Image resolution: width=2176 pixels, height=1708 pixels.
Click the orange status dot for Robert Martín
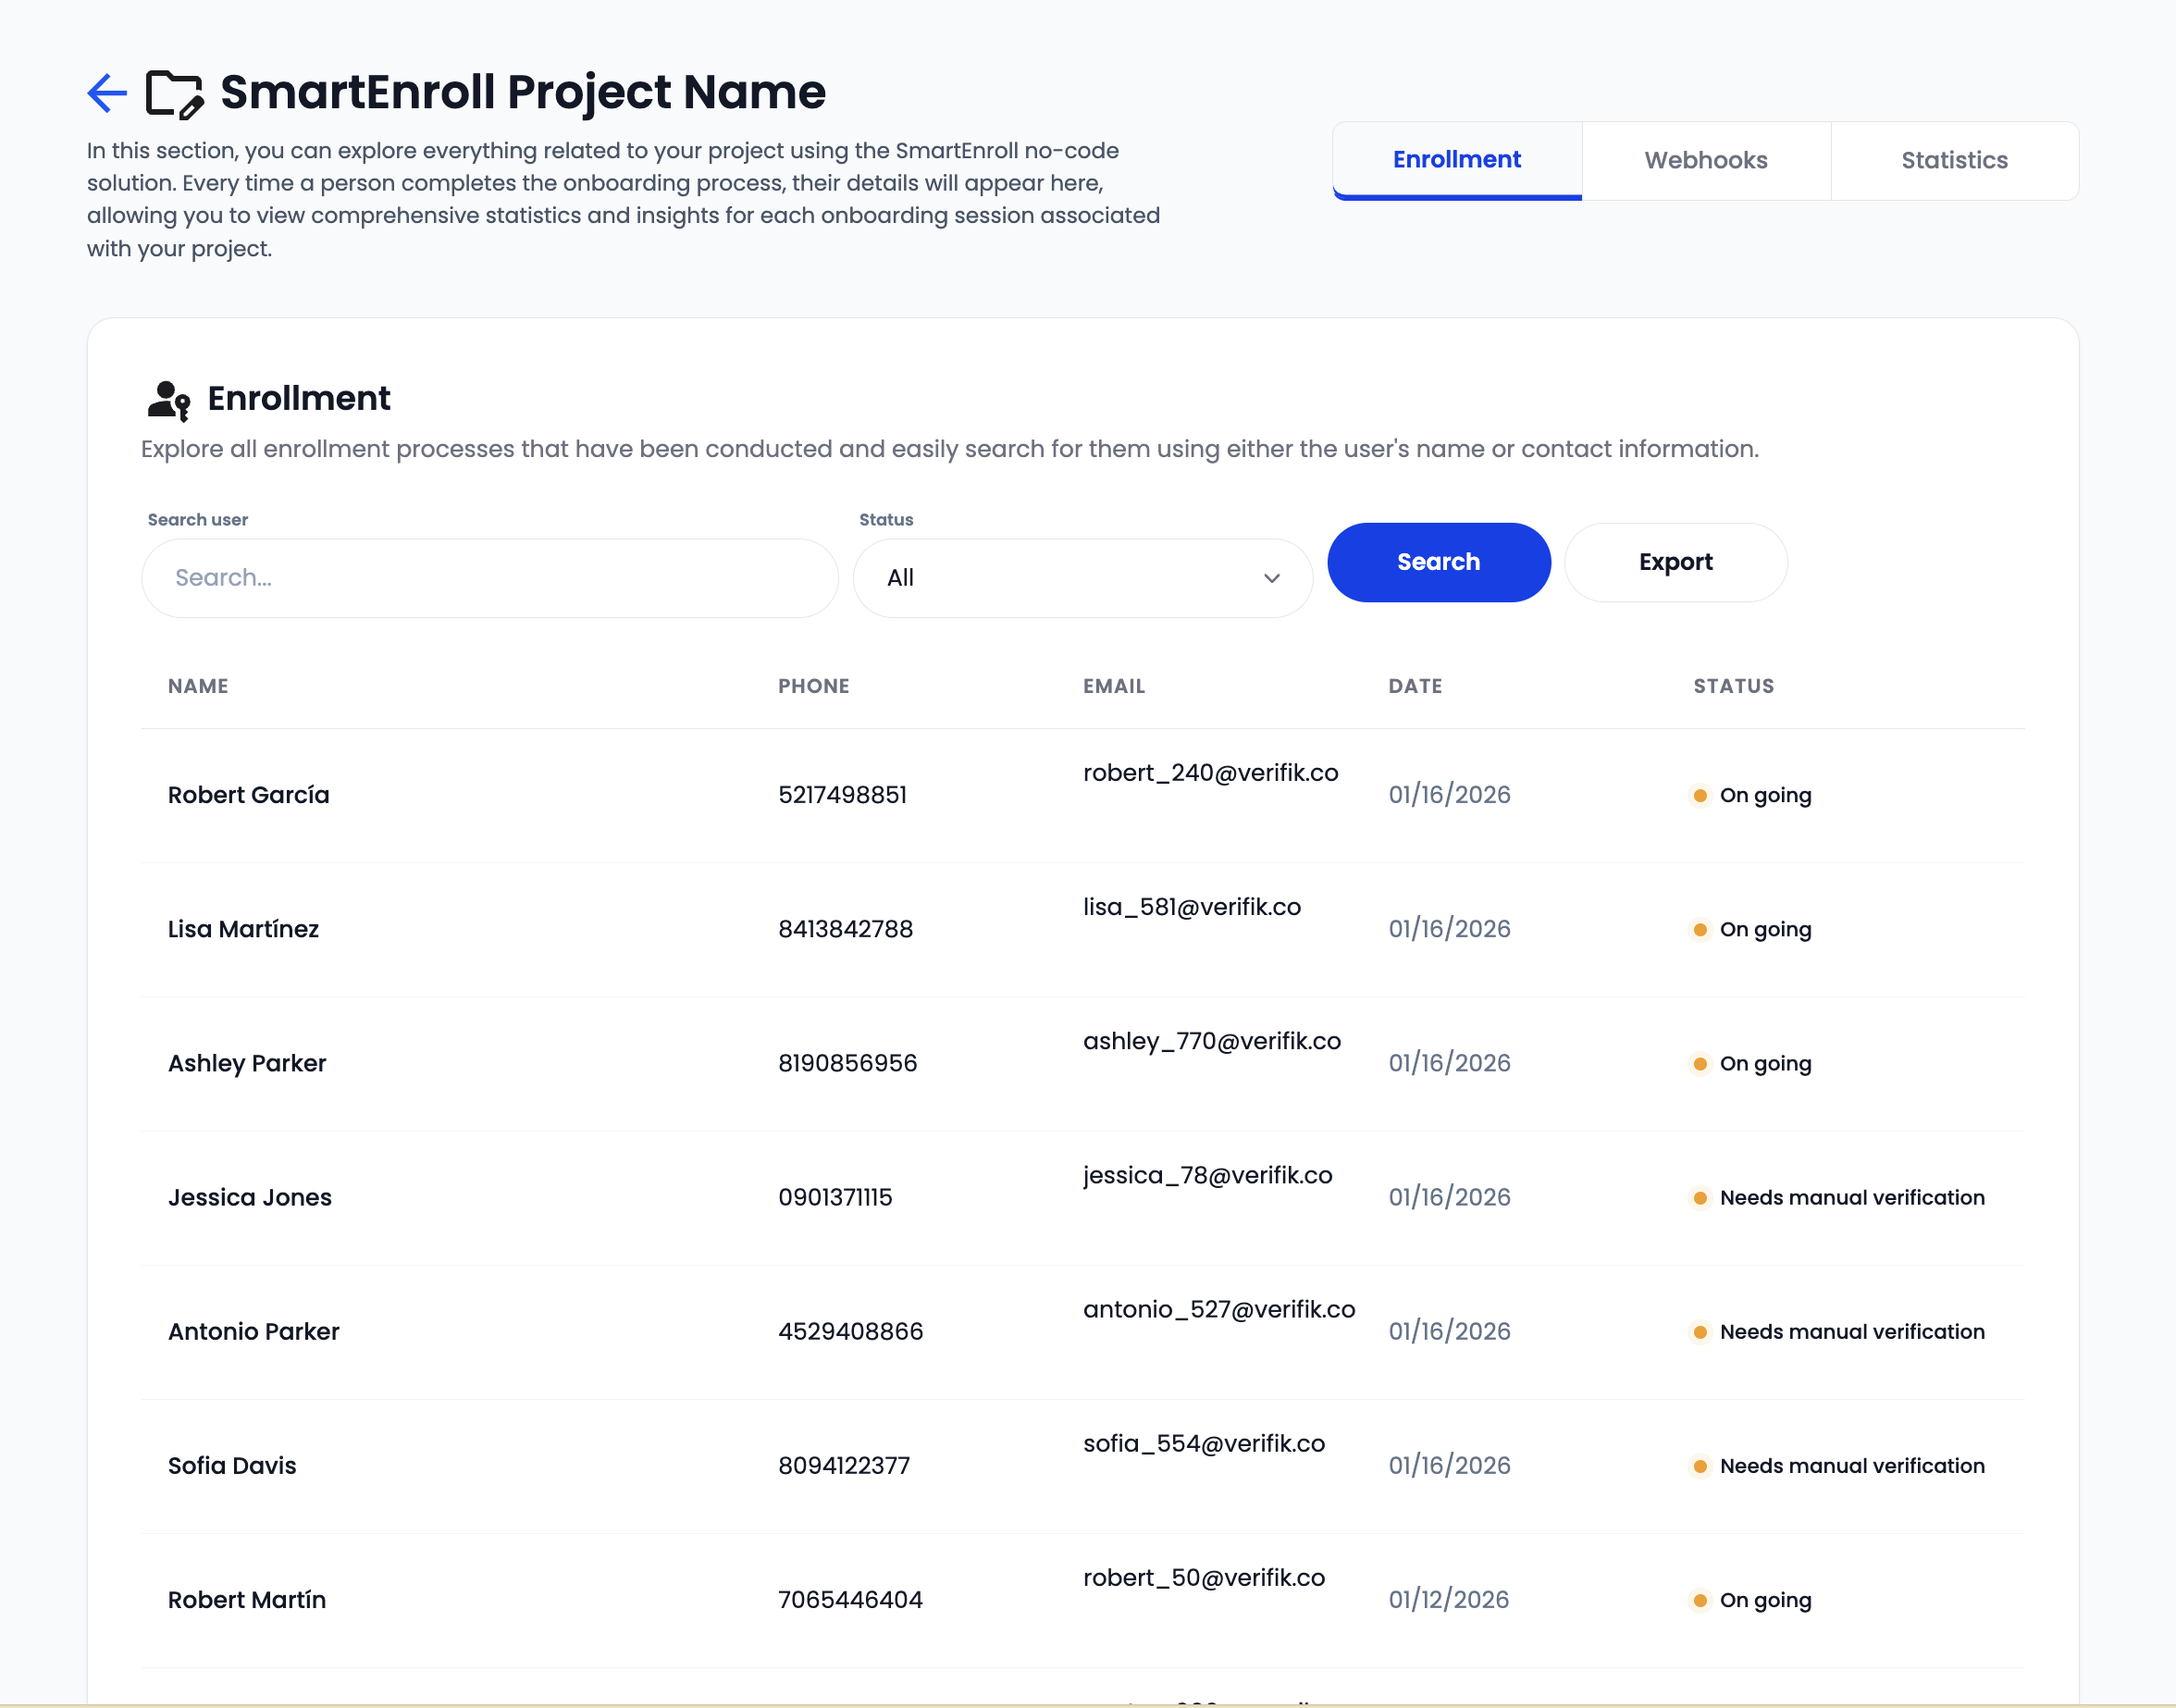point(1699,1600)
